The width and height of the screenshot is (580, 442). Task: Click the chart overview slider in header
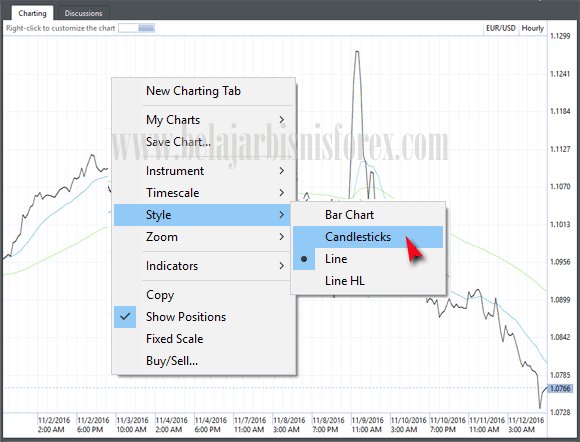(x=136, y=28)
